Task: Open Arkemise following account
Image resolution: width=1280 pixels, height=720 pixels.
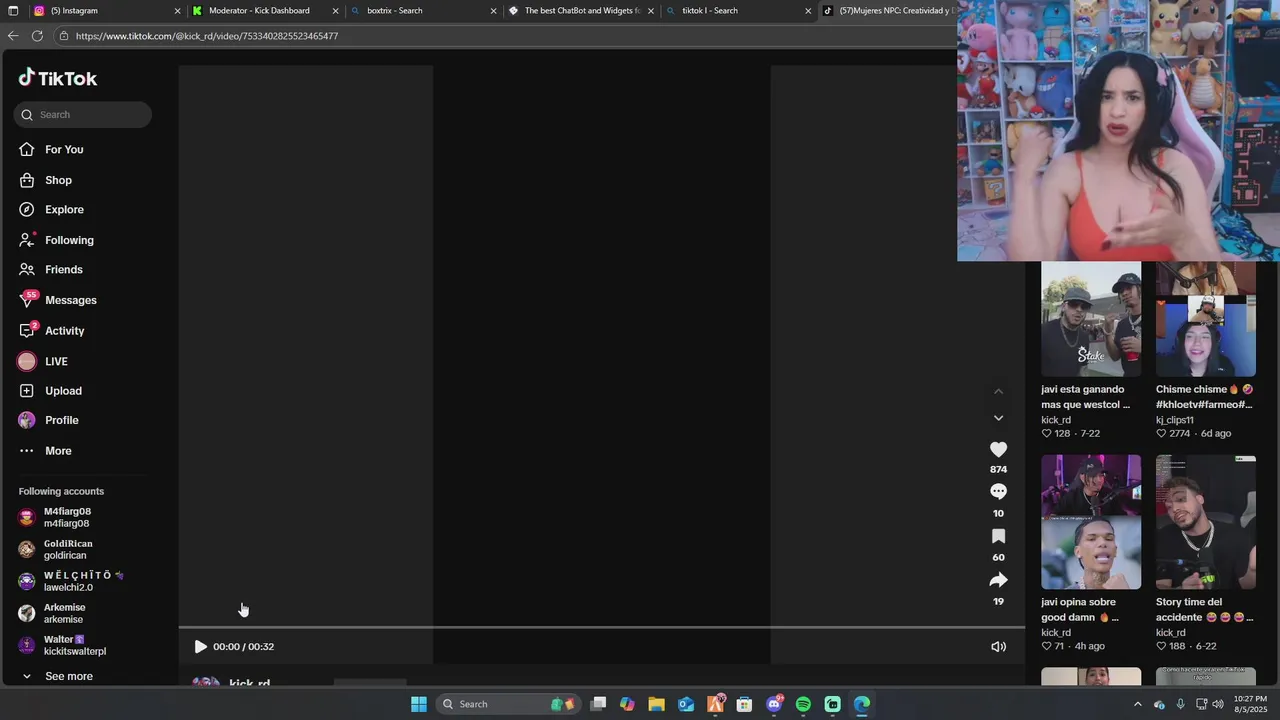Action: [x=64, y=613]
